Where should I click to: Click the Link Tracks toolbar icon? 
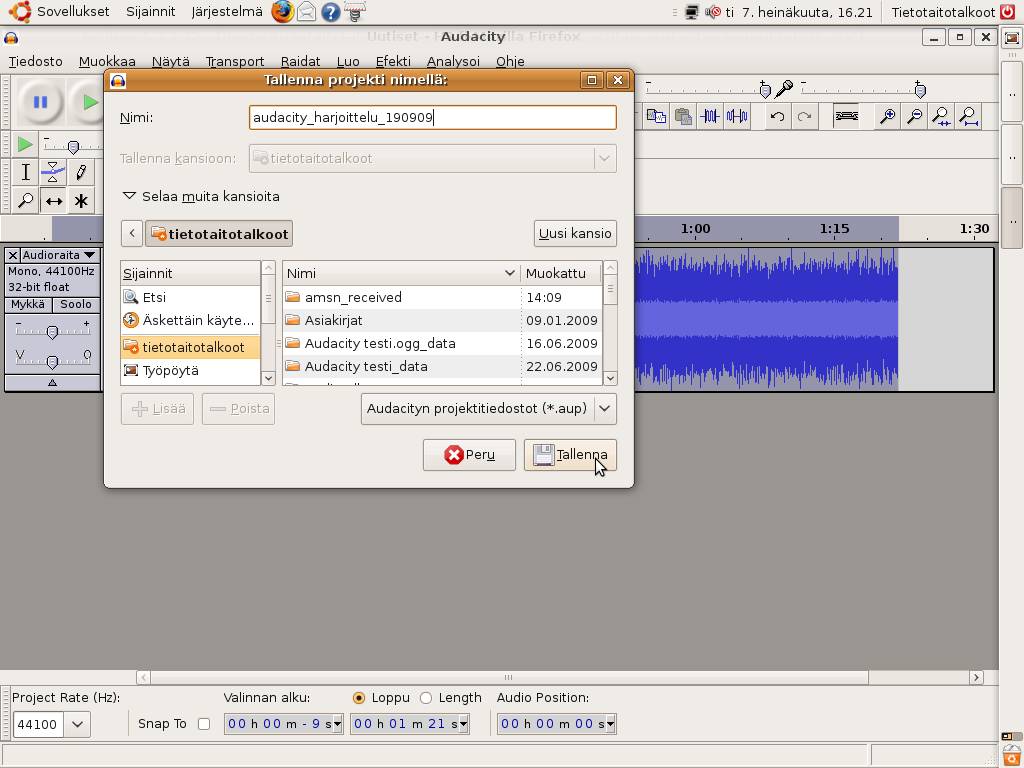click(x=846, y=116)
